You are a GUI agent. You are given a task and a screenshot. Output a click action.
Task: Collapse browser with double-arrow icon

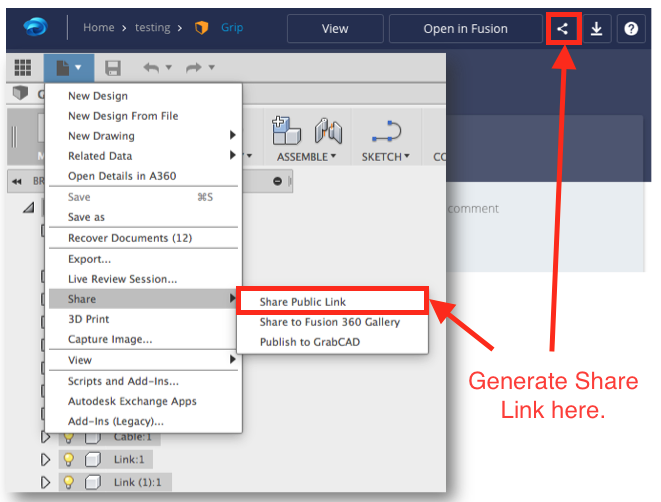(17, 182)
